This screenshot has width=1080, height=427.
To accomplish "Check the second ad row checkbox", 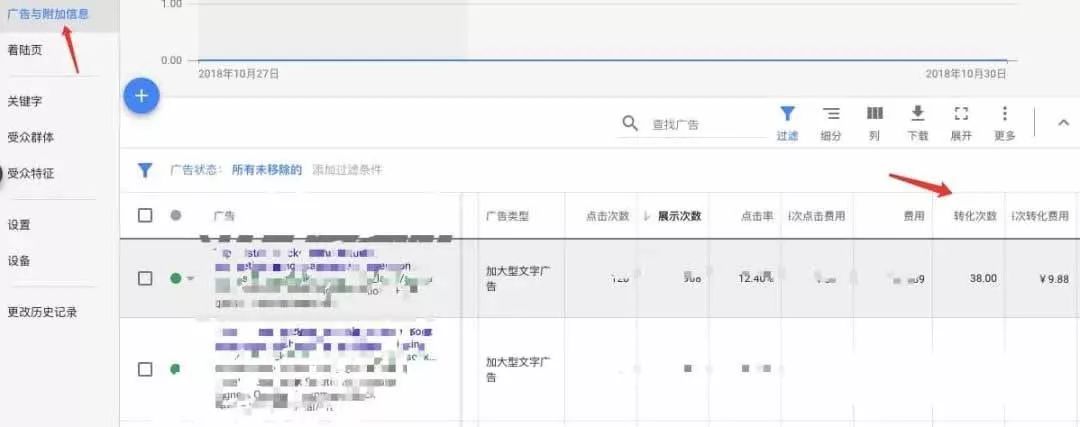I will (x=145, y=369).
